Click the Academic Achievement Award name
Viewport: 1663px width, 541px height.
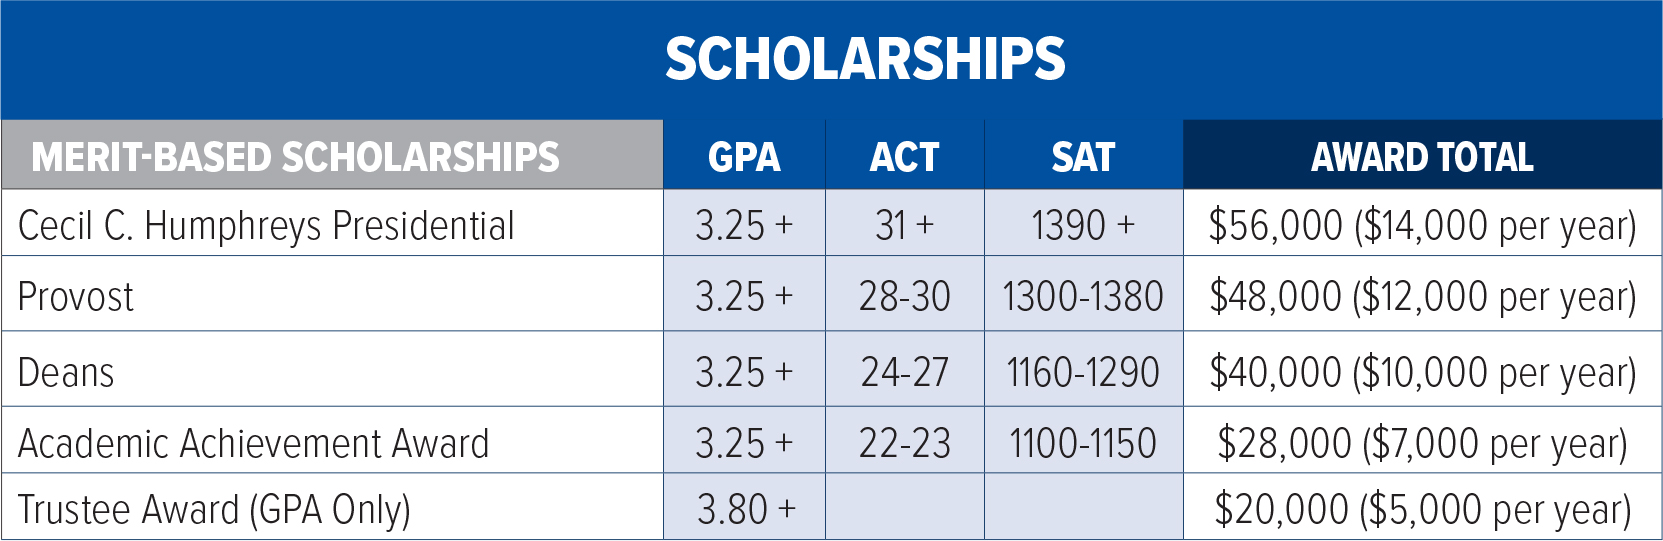(254, 443)
